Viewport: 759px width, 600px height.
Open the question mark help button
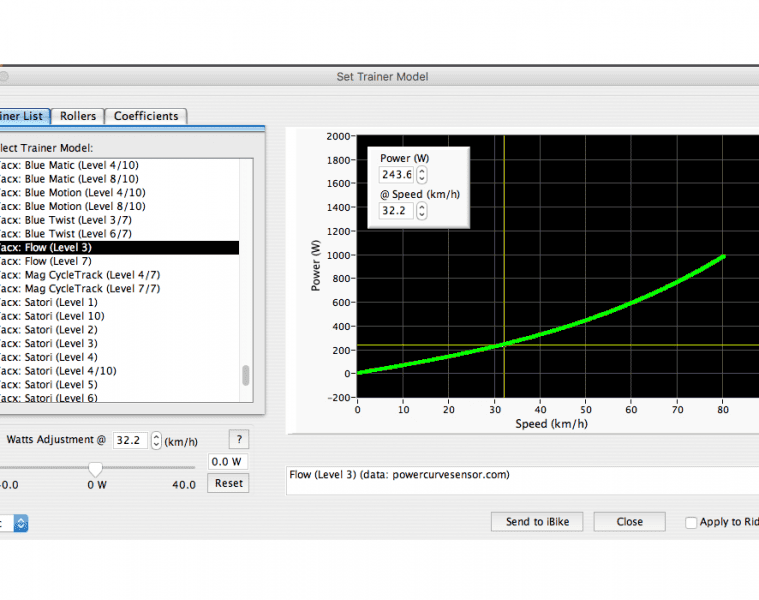click(x=238, y=440)
